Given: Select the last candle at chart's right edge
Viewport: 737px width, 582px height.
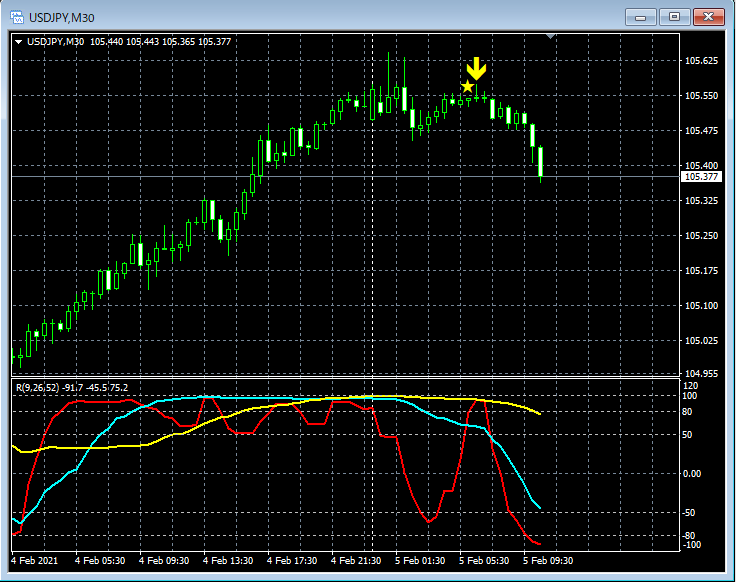Looking at the screenshot, I should tap(541, 162).
